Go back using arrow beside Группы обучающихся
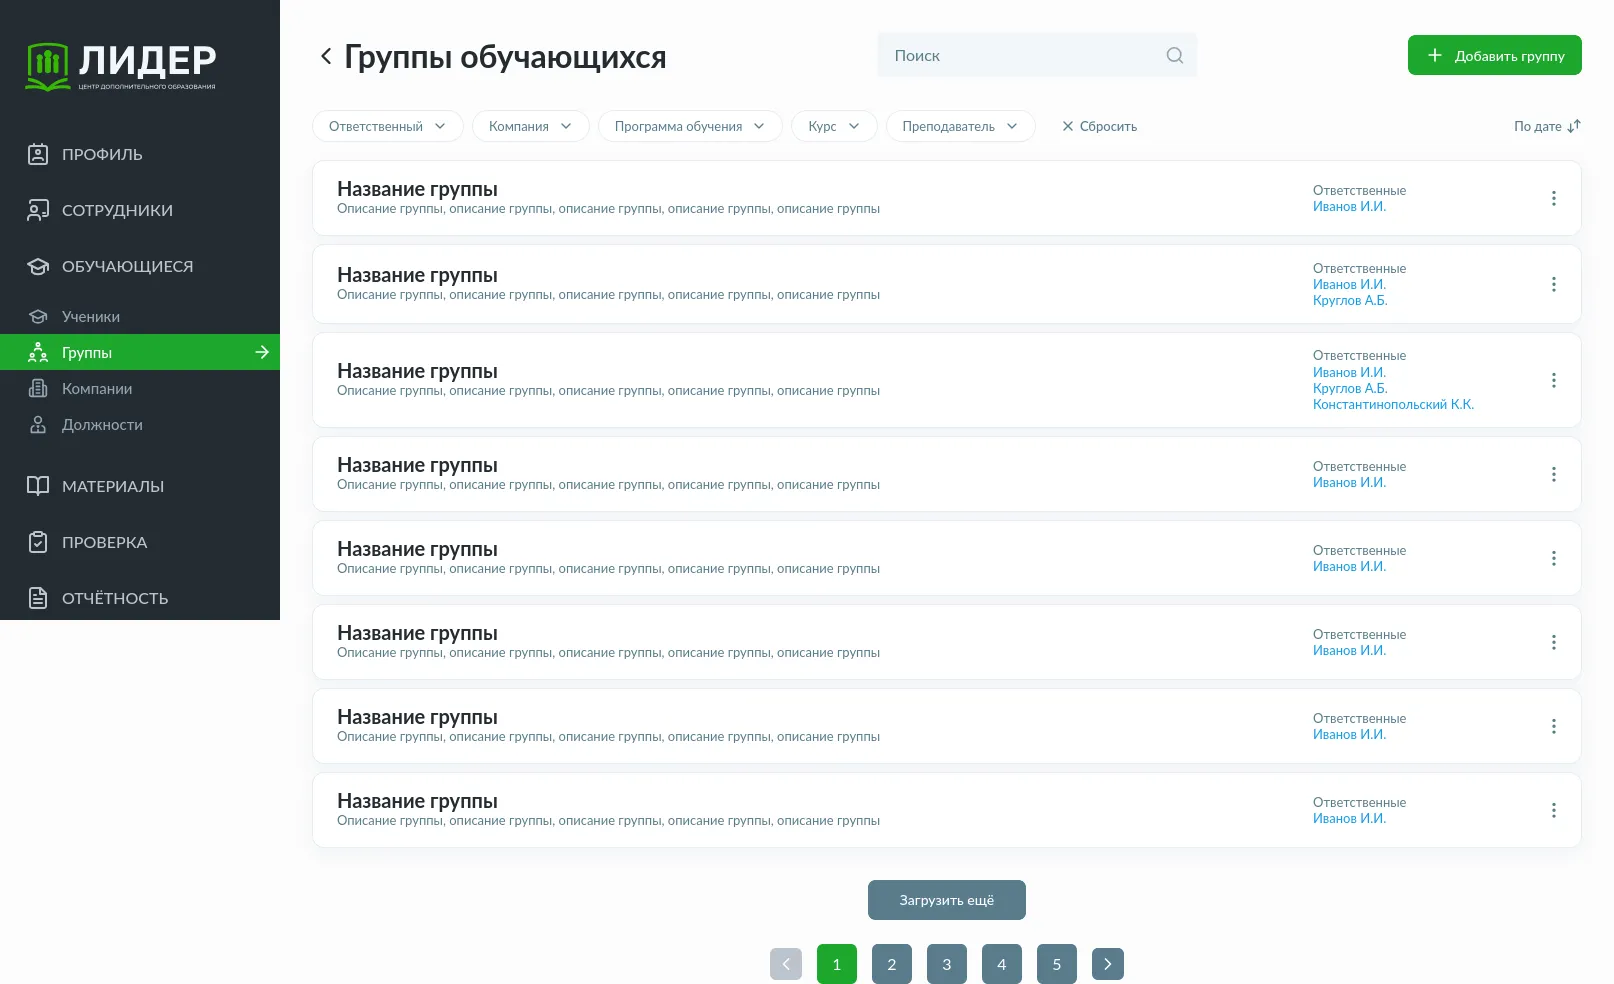The width and height of the screenshot is (1614, 984). [326, 57]
